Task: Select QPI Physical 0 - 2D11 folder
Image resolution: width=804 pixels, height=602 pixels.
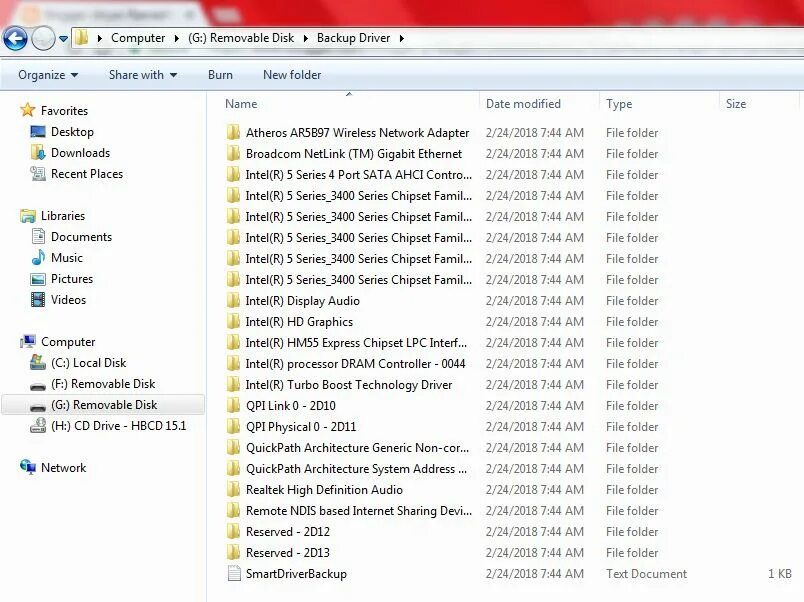Action: pos(300,427)
